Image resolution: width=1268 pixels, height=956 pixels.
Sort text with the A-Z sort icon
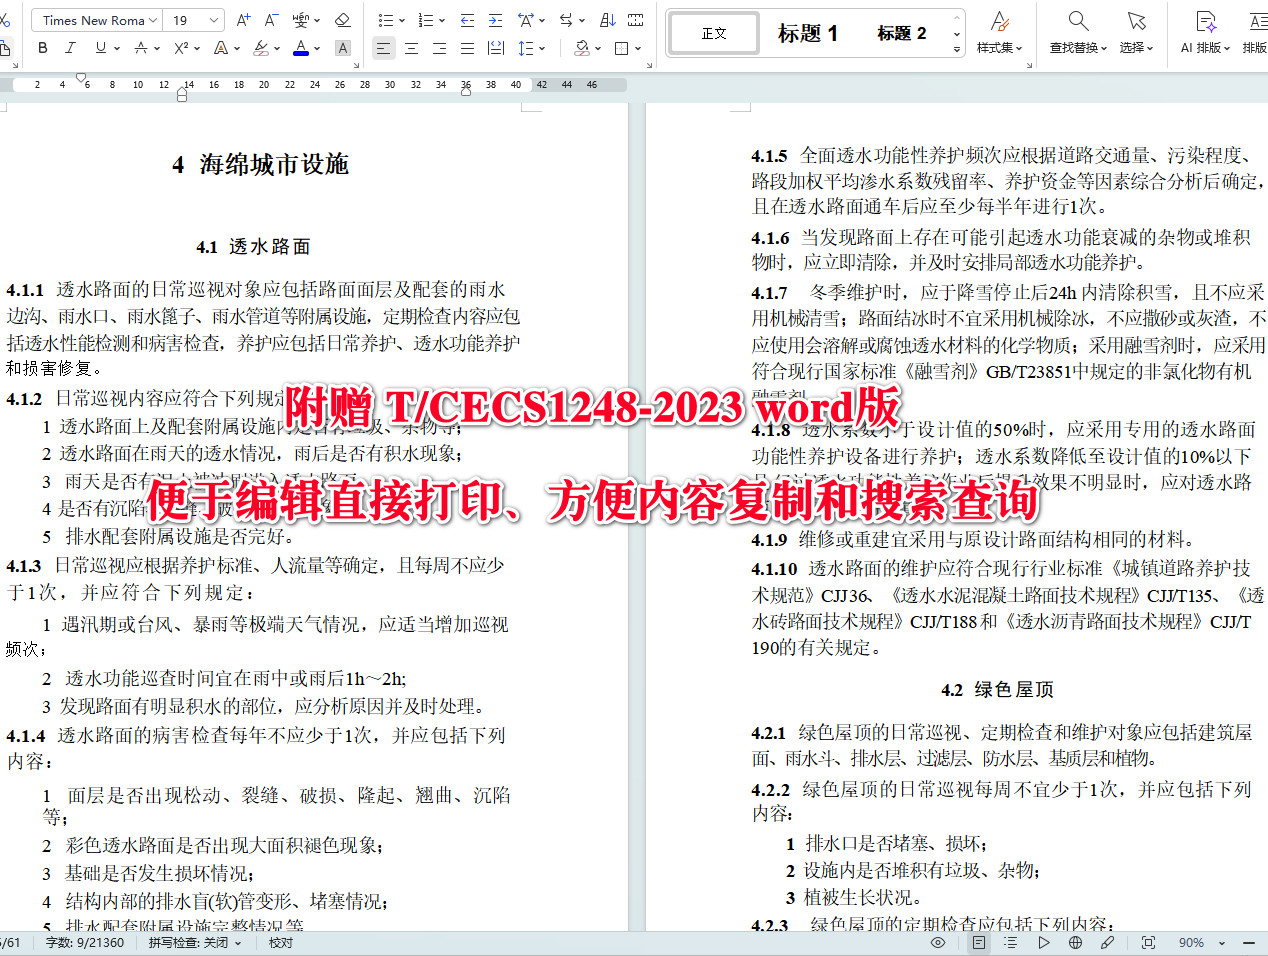point(607,20)
